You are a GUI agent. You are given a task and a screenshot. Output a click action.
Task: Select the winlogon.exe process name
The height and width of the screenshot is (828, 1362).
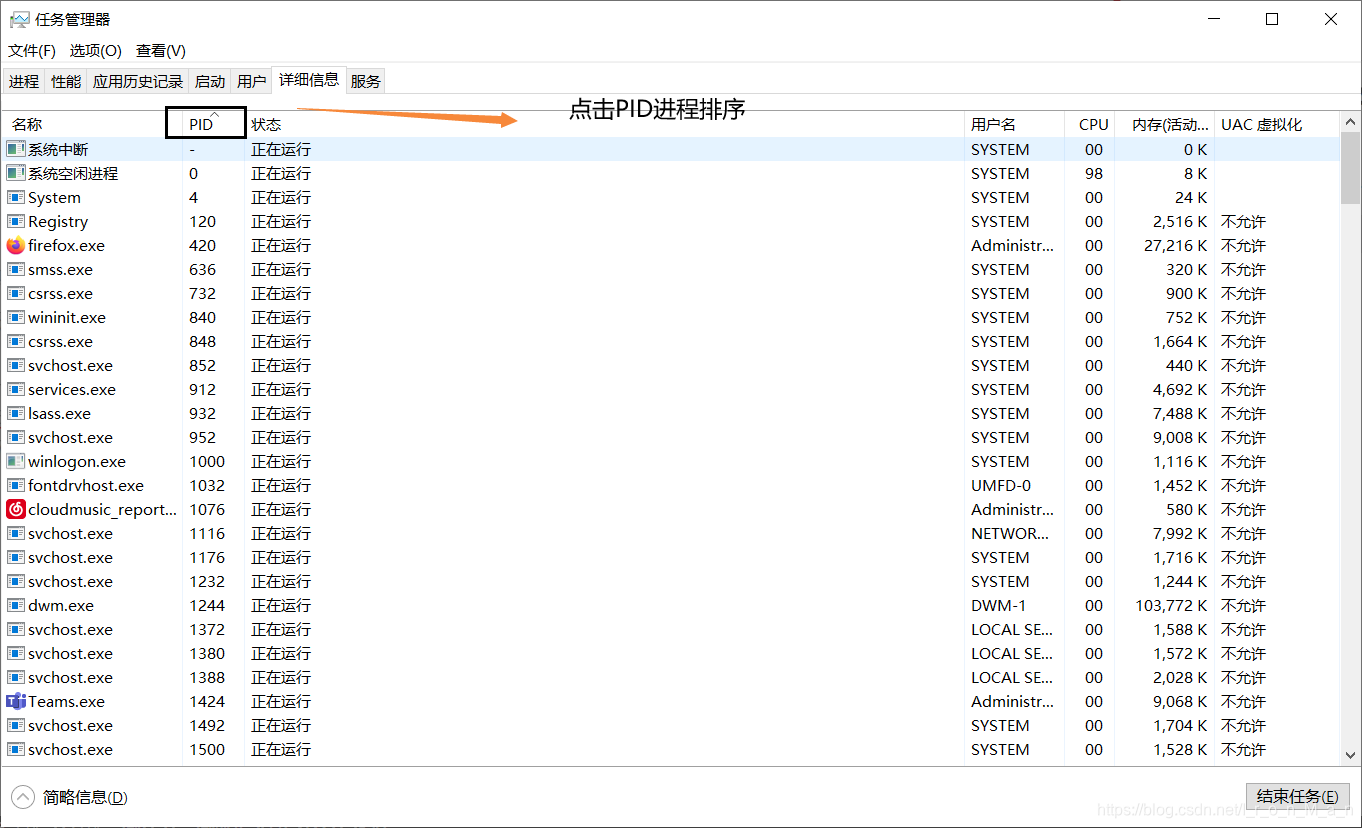pyautogui.click(x=77, y=461)
